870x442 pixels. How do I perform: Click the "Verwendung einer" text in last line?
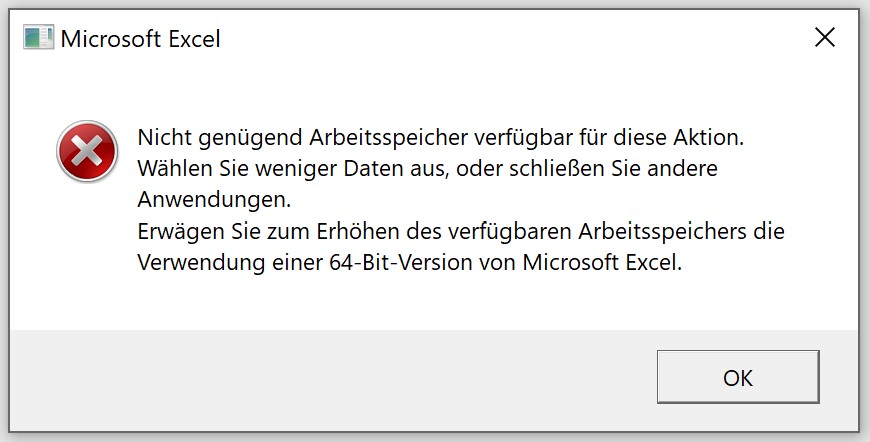click(x=230, y=262)
